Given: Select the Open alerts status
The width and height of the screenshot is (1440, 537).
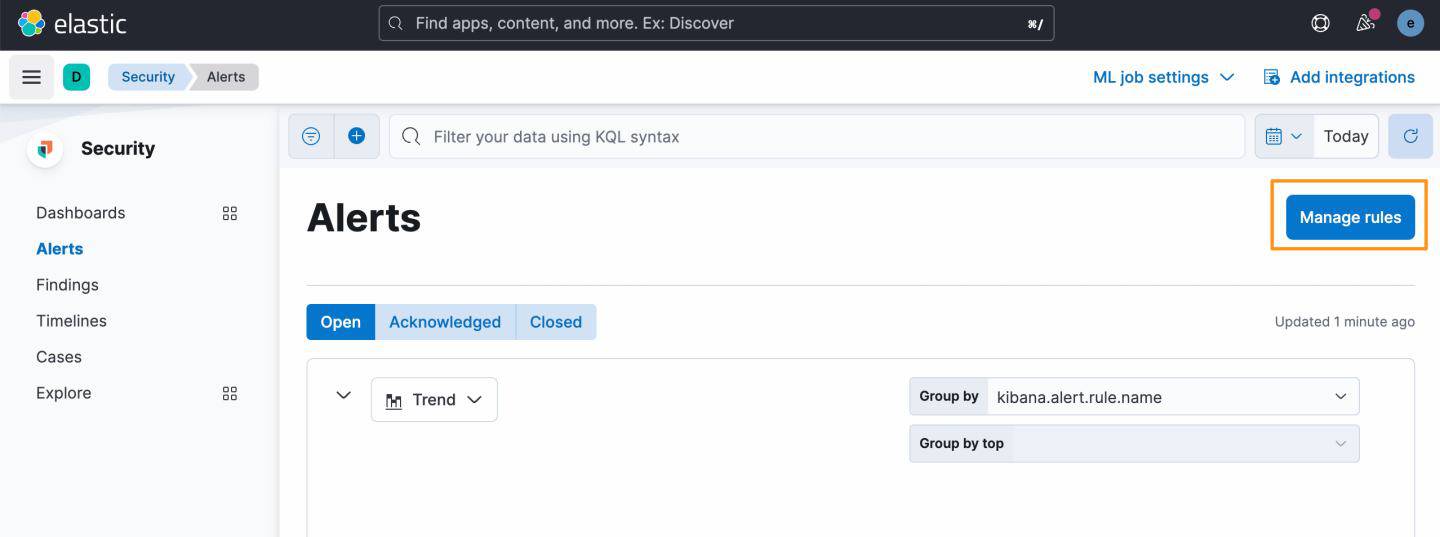Looking at the screenshot, I should 340,322.
